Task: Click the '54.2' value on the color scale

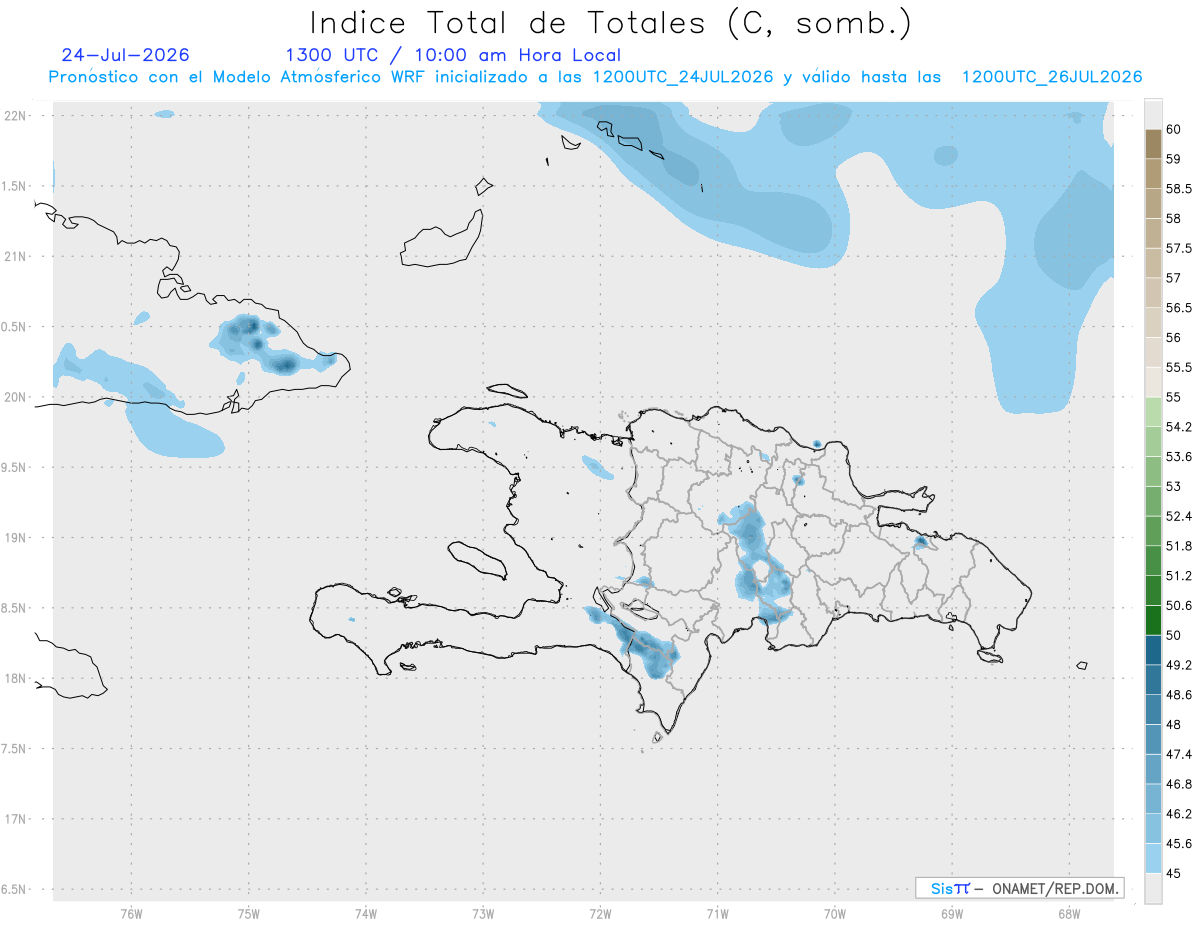Action: (1179, 427)
